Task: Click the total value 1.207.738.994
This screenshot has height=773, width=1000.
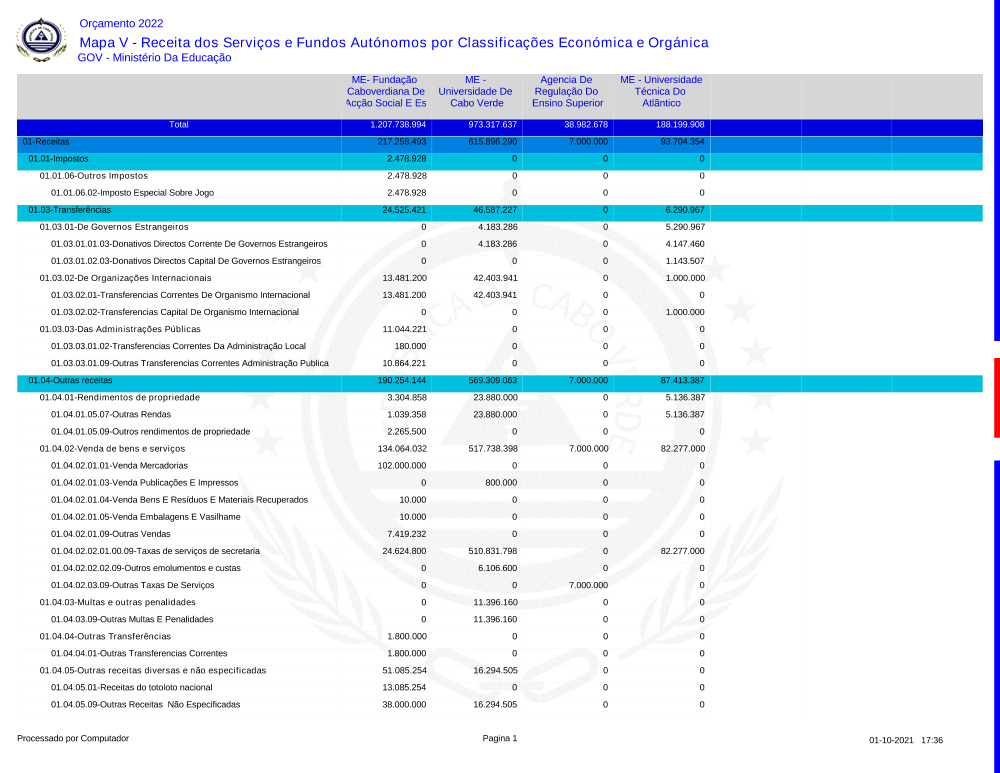Action: [x=398, y=125]
